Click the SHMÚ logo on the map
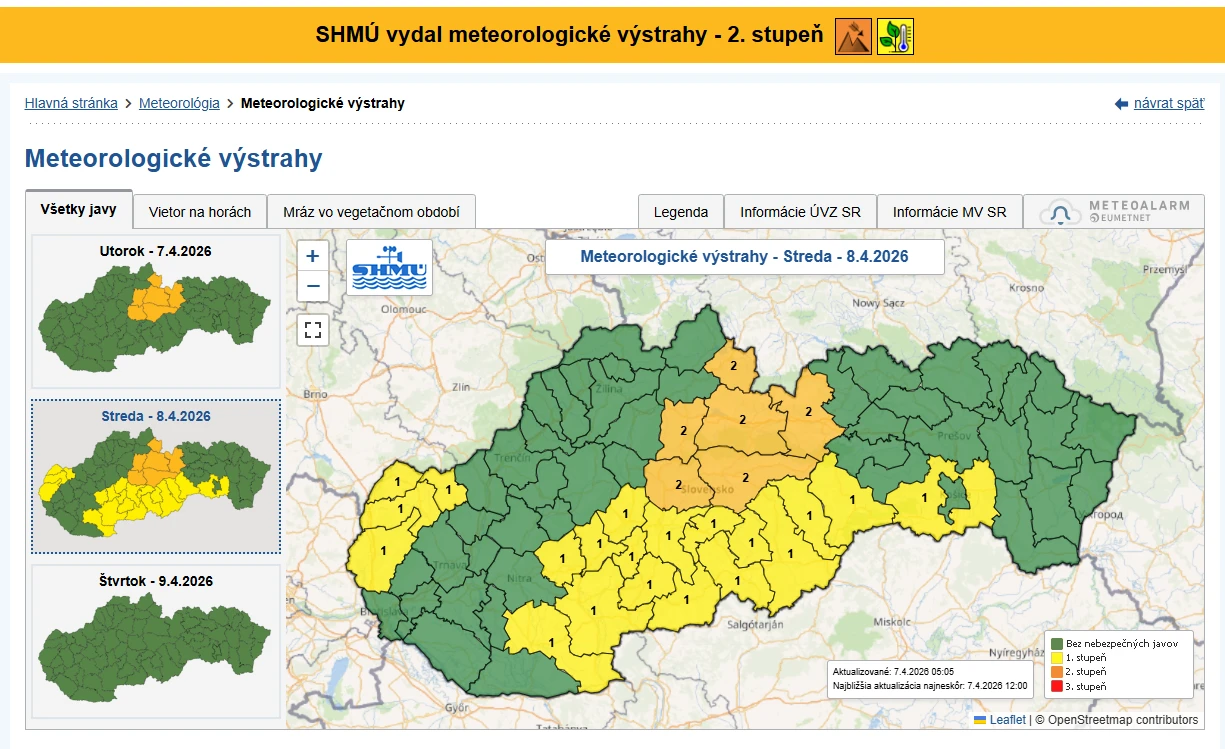The image size is (1225, 749). pos(389,267)
